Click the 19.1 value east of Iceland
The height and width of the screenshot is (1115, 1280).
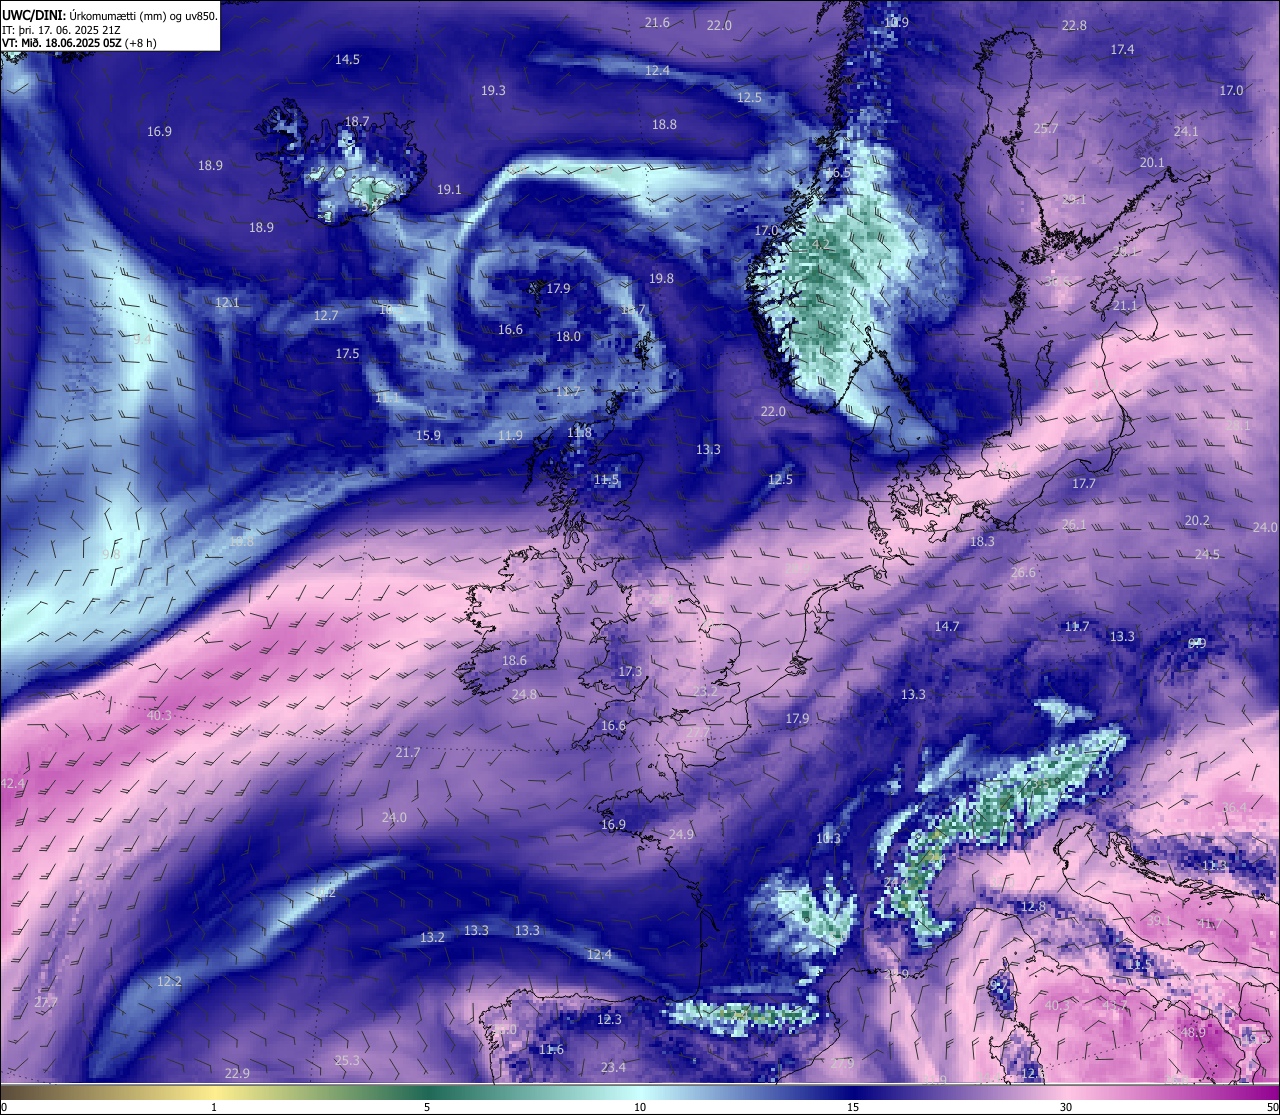(x=449, y=189)
